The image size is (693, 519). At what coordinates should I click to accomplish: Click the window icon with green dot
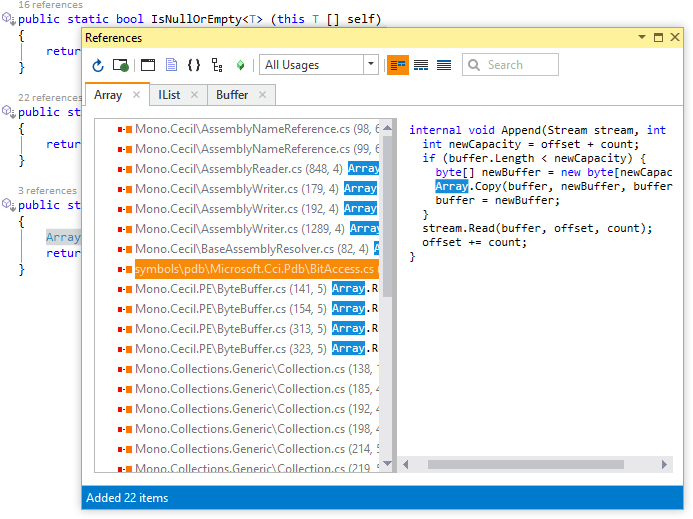click(x=121, y=65)
